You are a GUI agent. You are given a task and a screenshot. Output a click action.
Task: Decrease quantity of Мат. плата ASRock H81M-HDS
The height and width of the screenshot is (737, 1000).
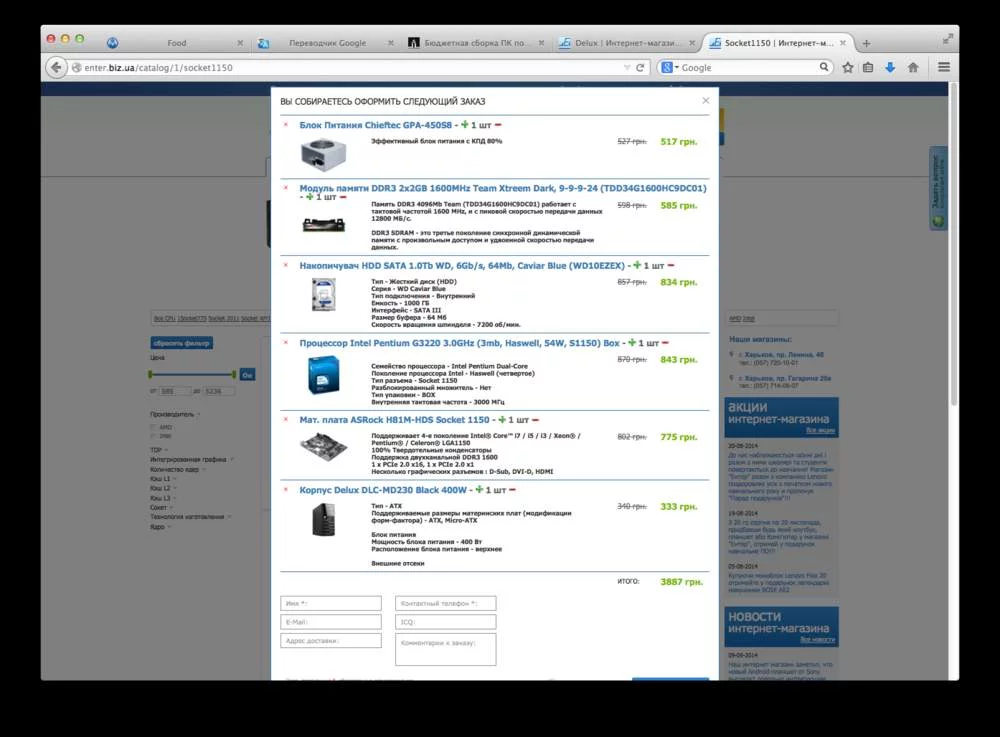pos(536,420)
